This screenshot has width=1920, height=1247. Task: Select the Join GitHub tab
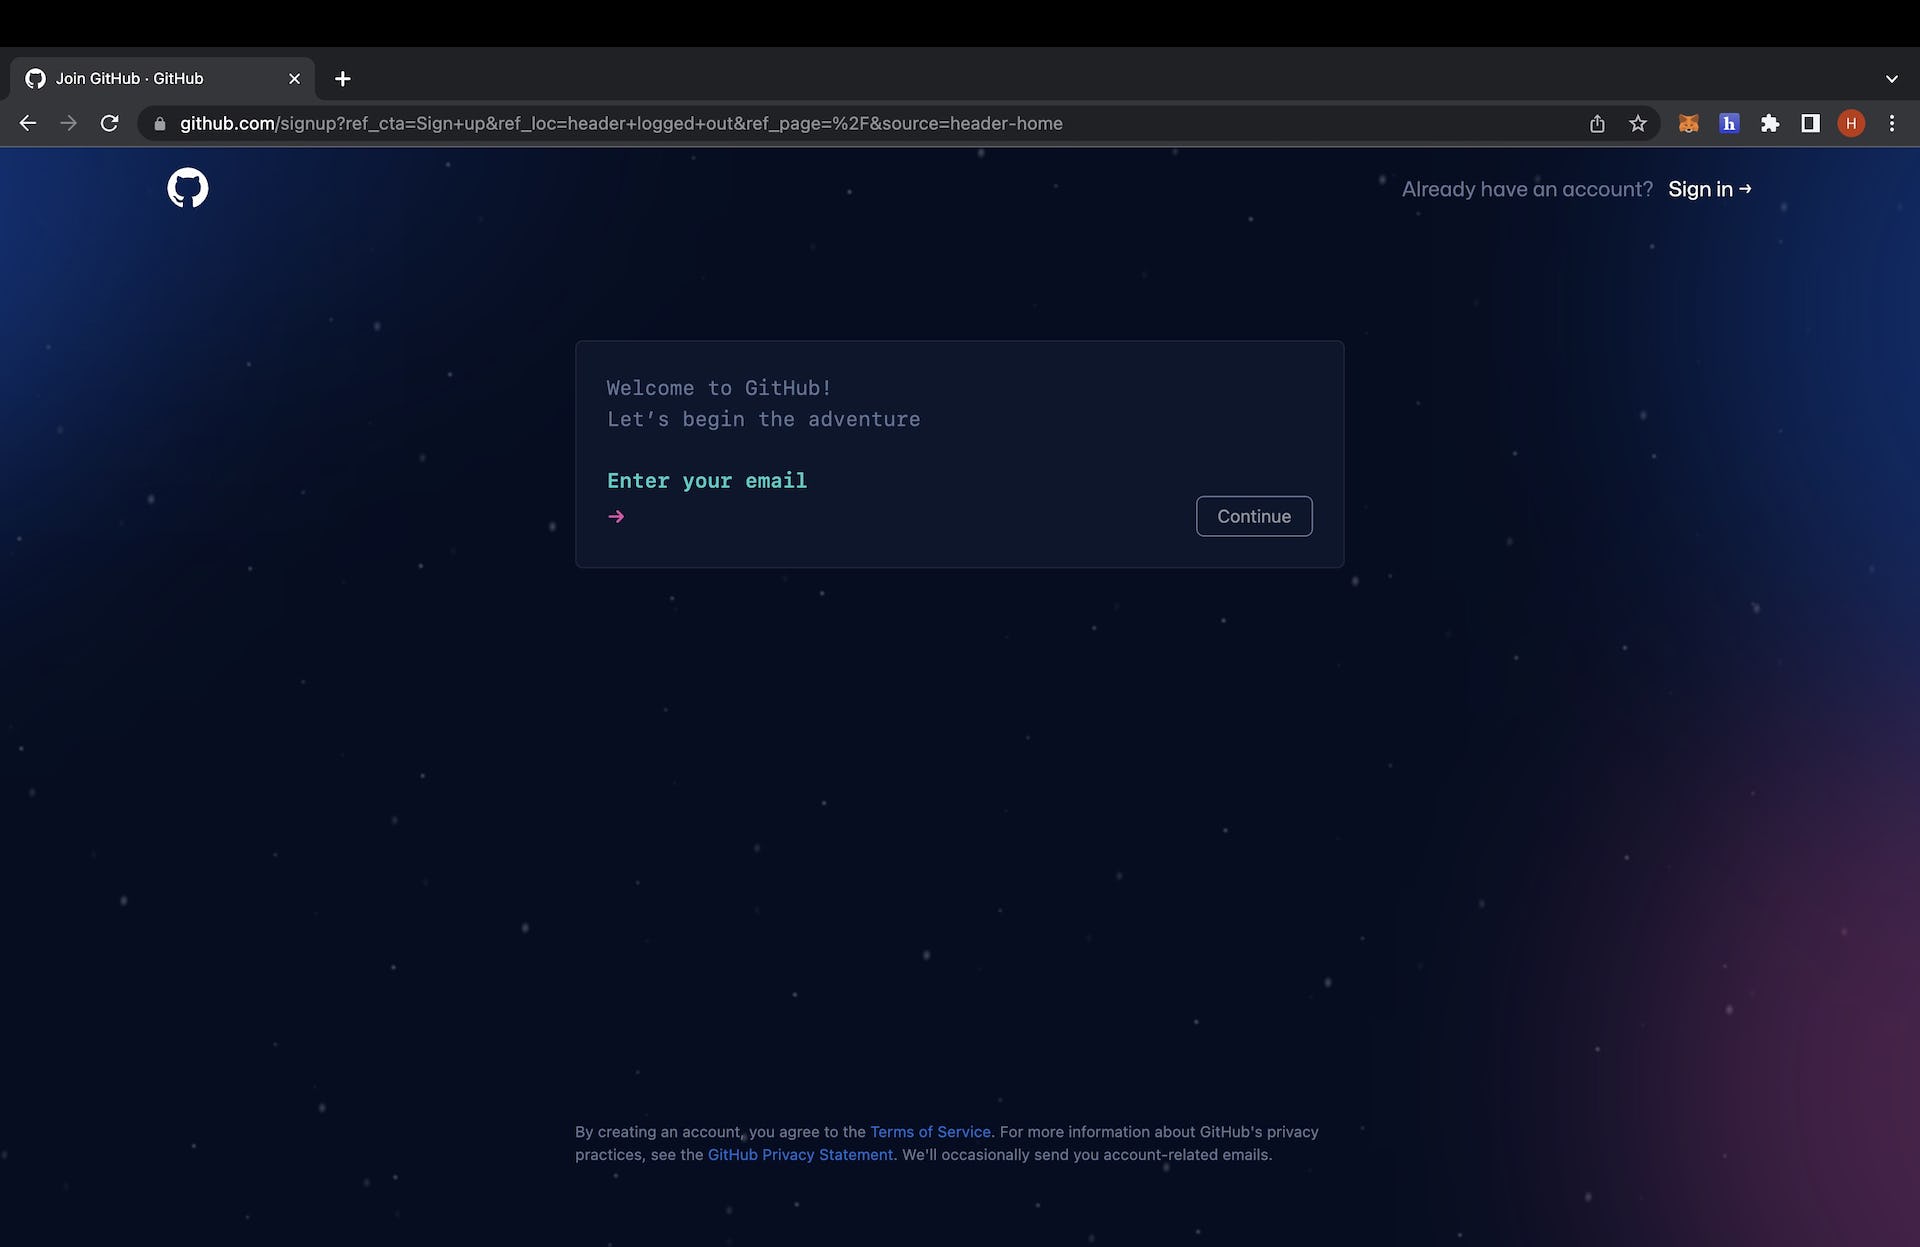point(162,78)
